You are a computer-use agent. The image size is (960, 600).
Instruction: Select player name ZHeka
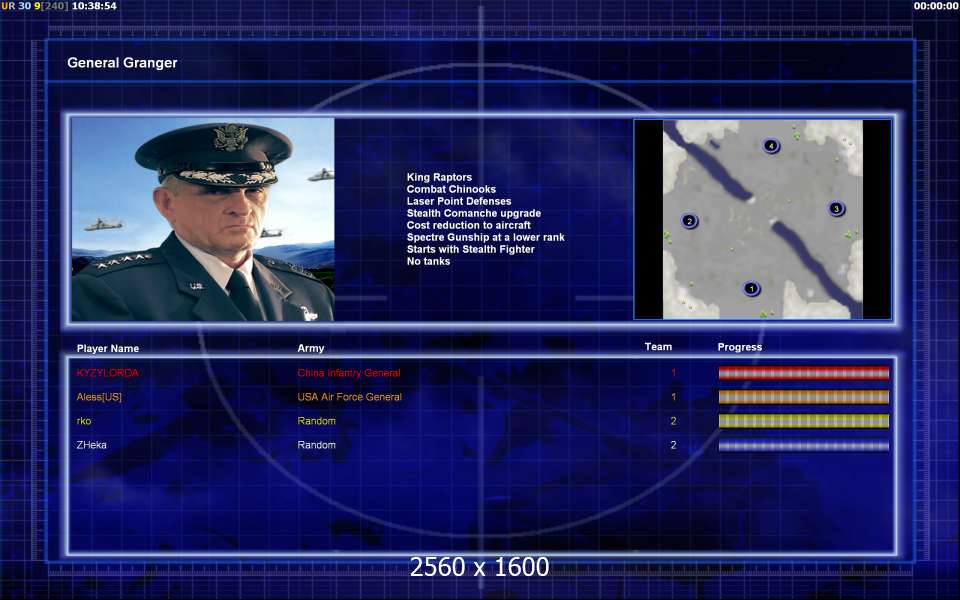coord(91,445)
